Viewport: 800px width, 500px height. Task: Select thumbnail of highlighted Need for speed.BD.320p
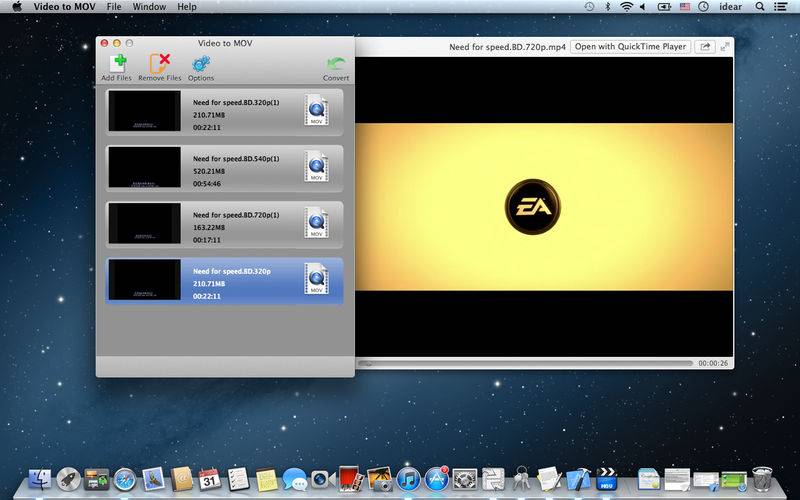coord(144,280)
